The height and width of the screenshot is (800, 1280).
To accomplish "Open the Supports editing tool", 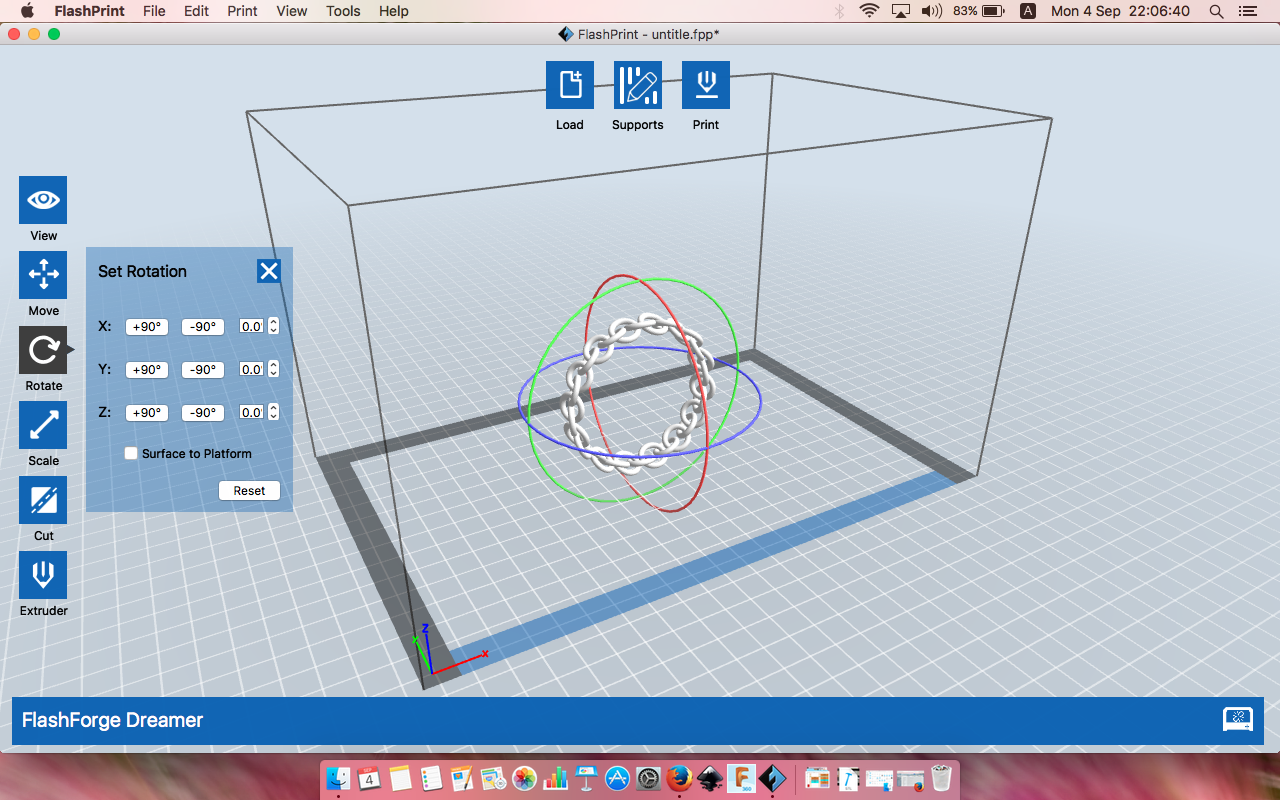I will [x=638, y=85].
